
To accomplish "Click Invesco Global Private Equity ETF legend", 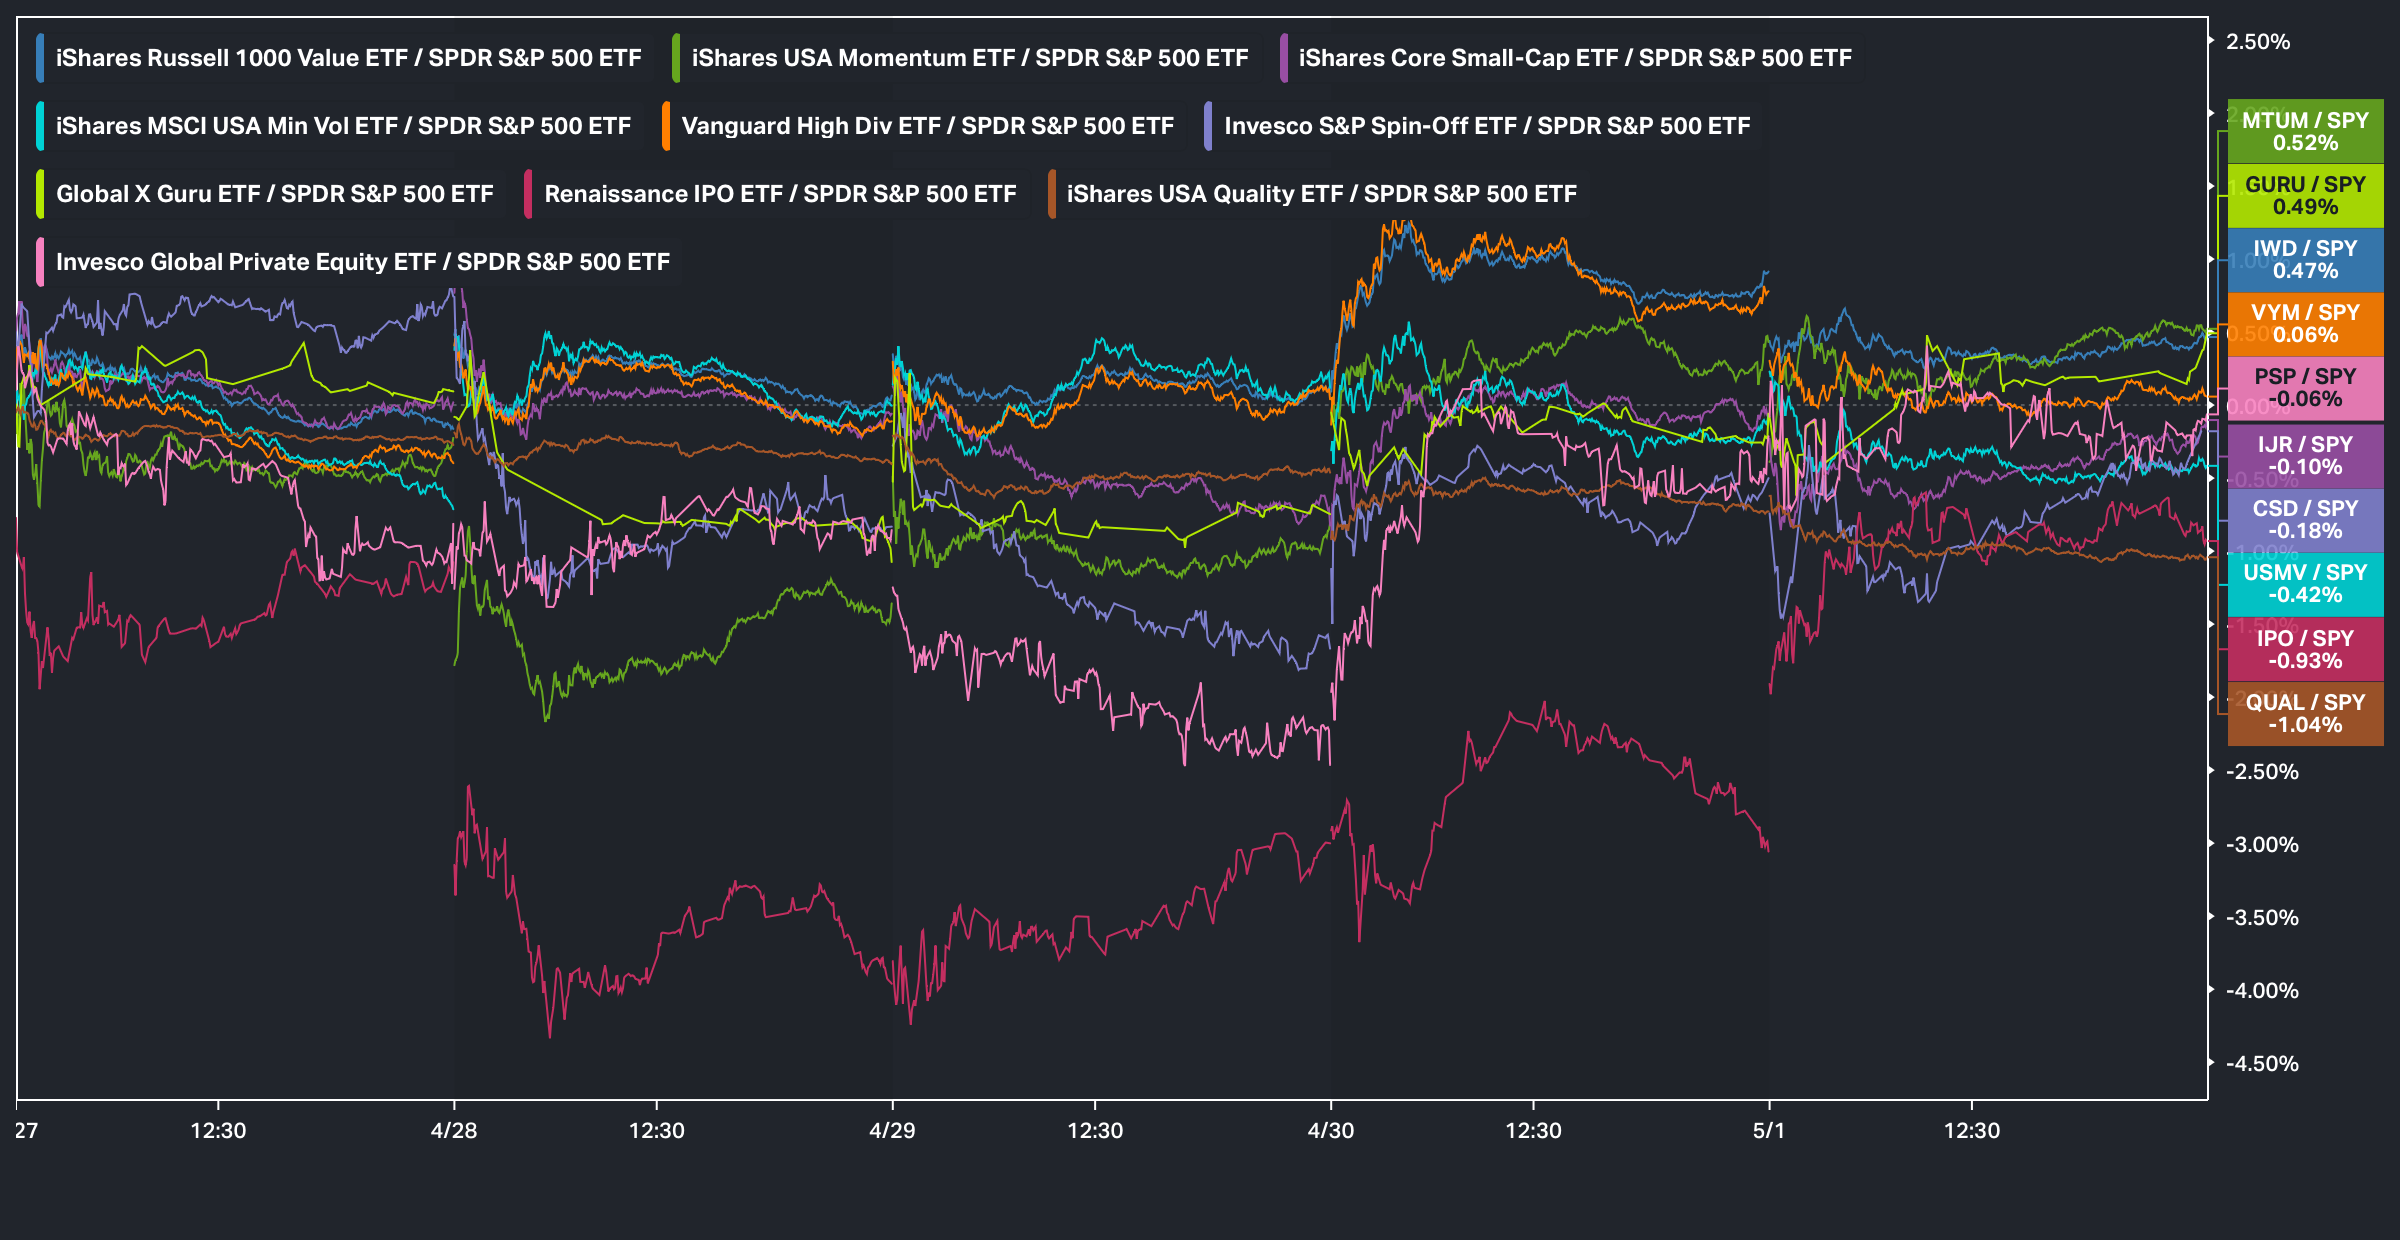I will pyautogui.click(x=354, y=262).
